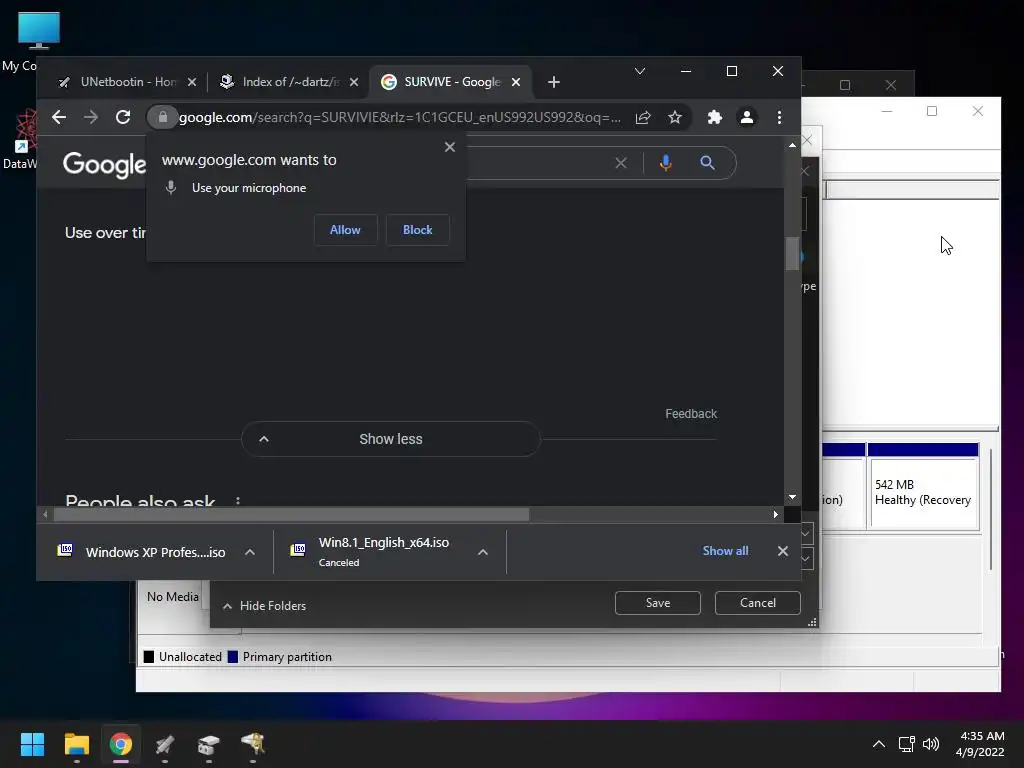Collapse results with Show less
Screen dimensions: 1024x768
(391, 439)
